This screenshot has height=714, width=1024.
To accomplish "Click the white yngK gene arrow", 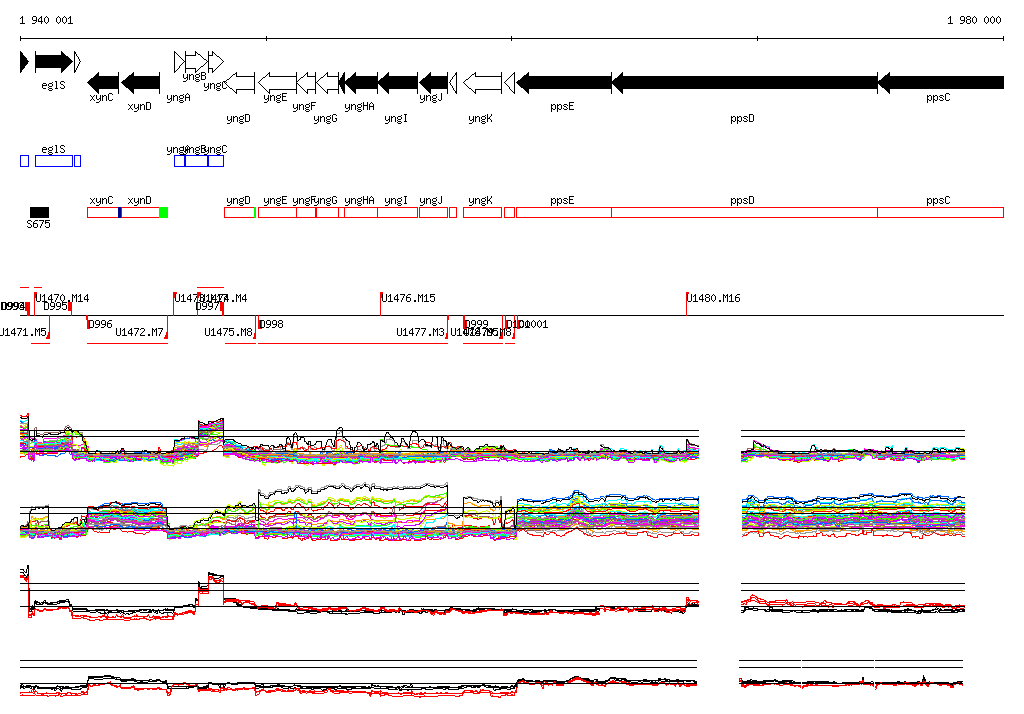I will click(483, 83).
